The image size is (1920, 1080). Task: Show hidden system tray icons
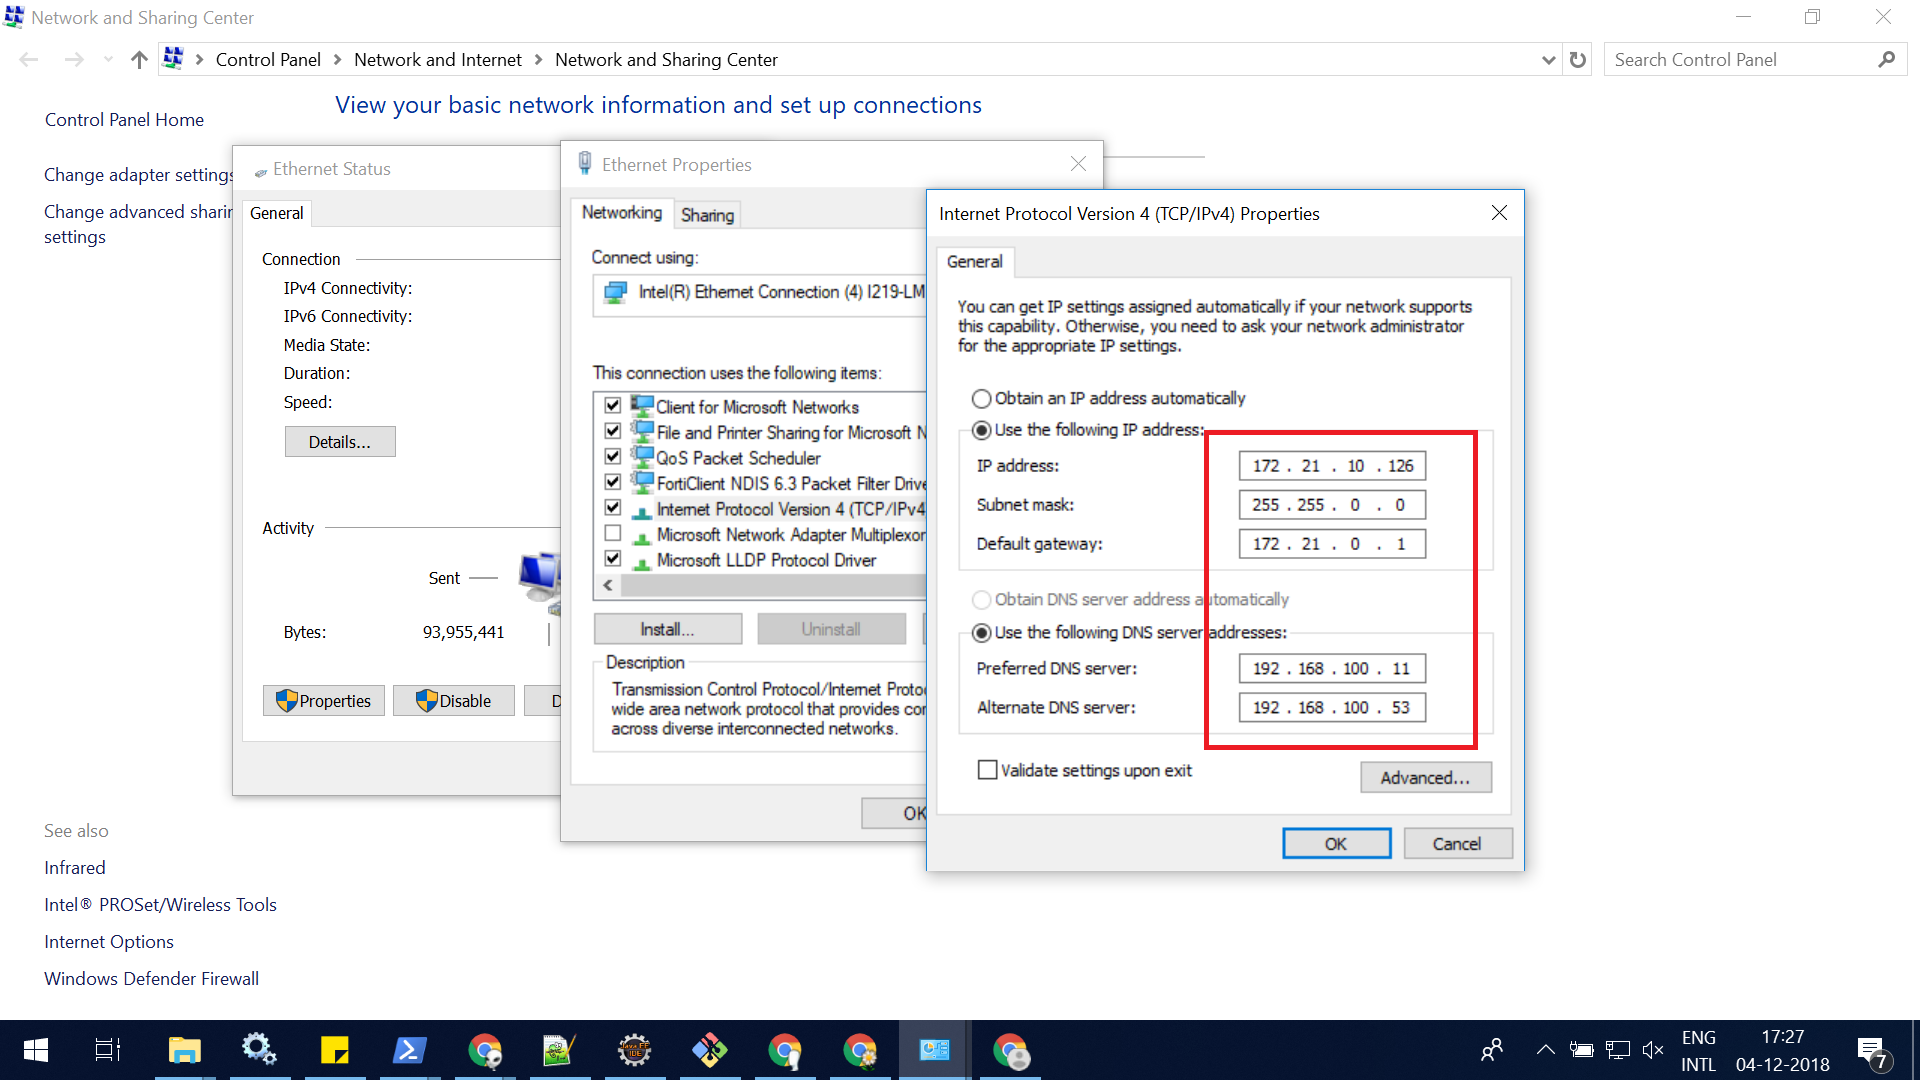(1545, 1050)
